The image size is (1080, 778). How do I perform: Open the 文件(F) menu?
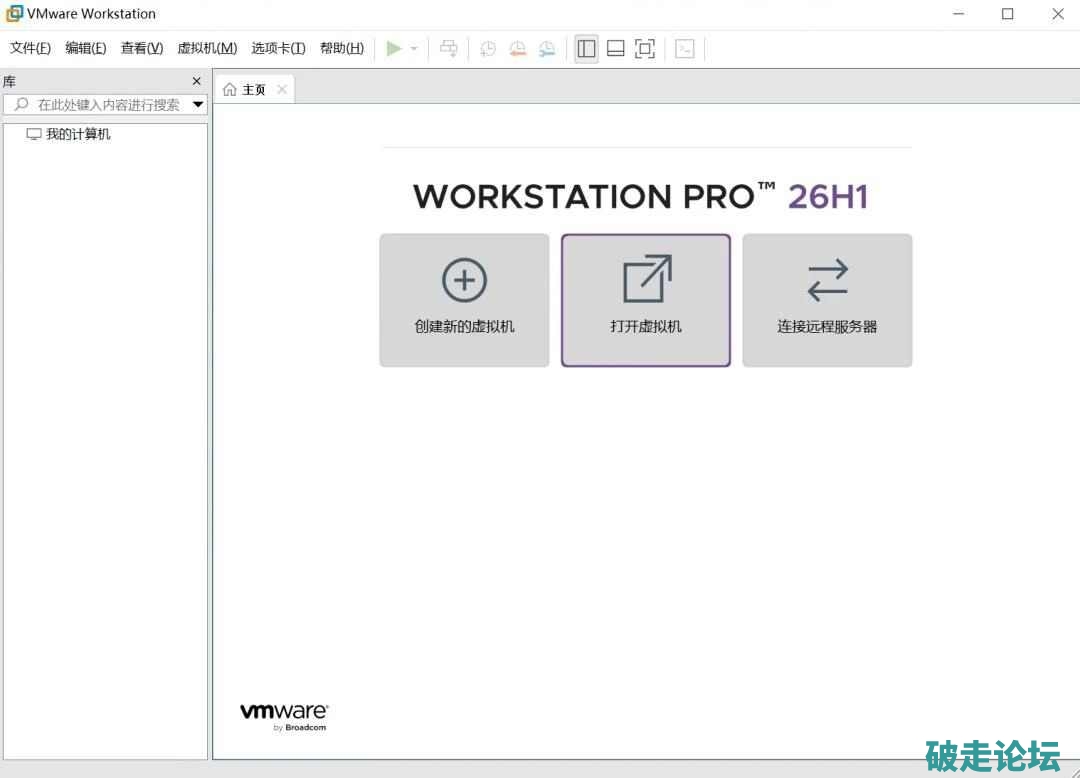click(x=30, y=48)
